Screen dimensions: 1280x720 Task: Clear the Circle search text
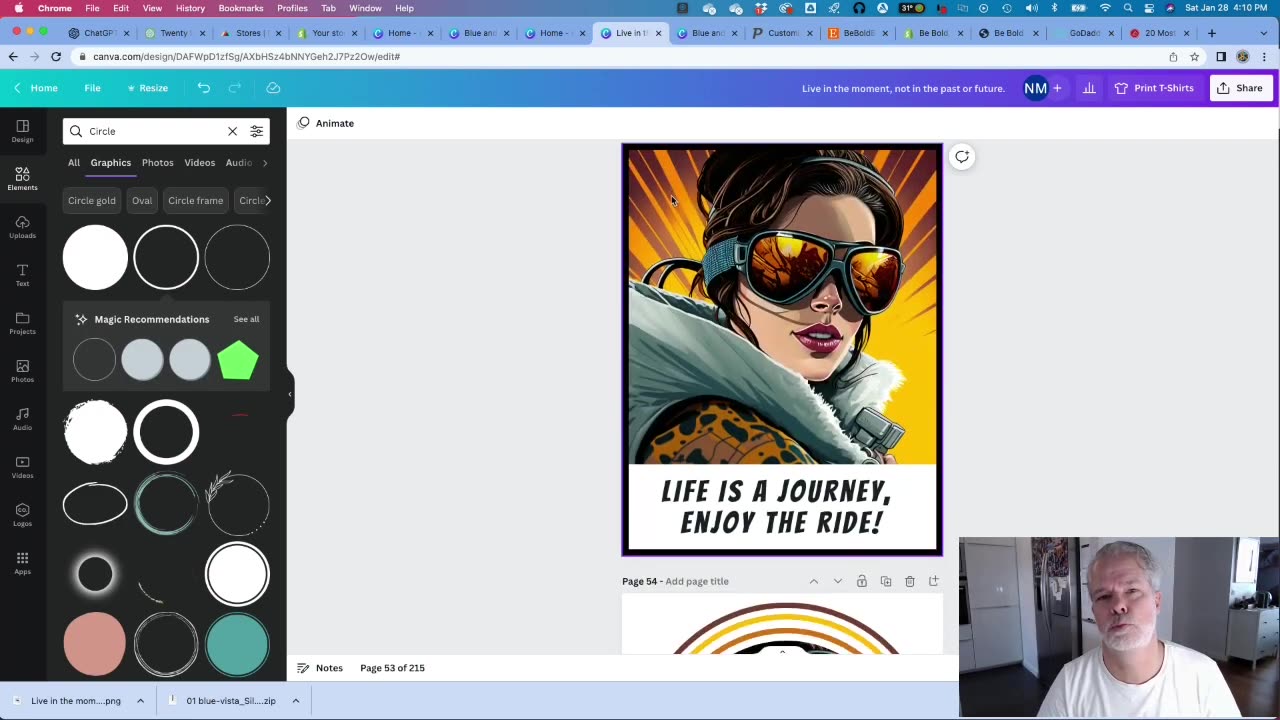(x=233, y=131)
